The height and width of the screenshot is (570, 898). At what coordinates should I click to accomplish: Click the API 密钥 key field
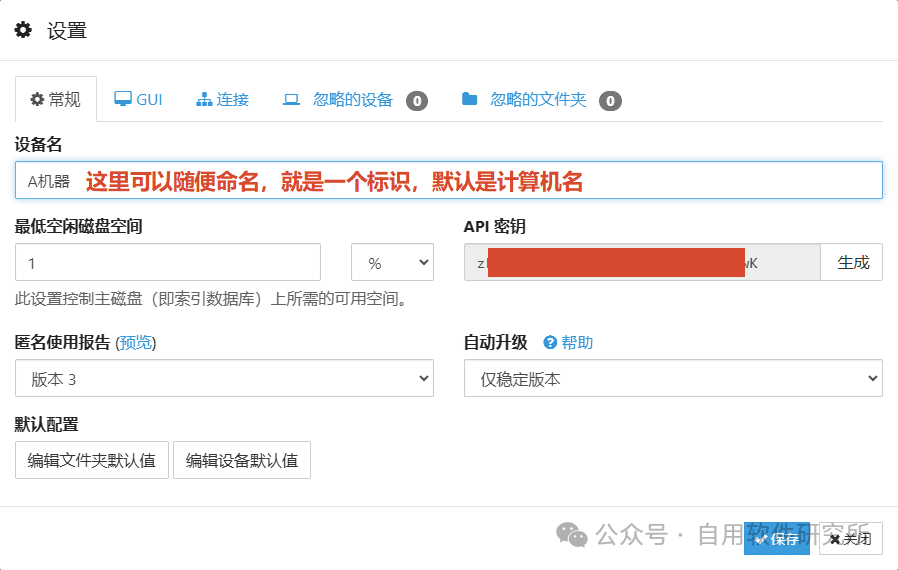pyautogui.click(x=642, y=262)
